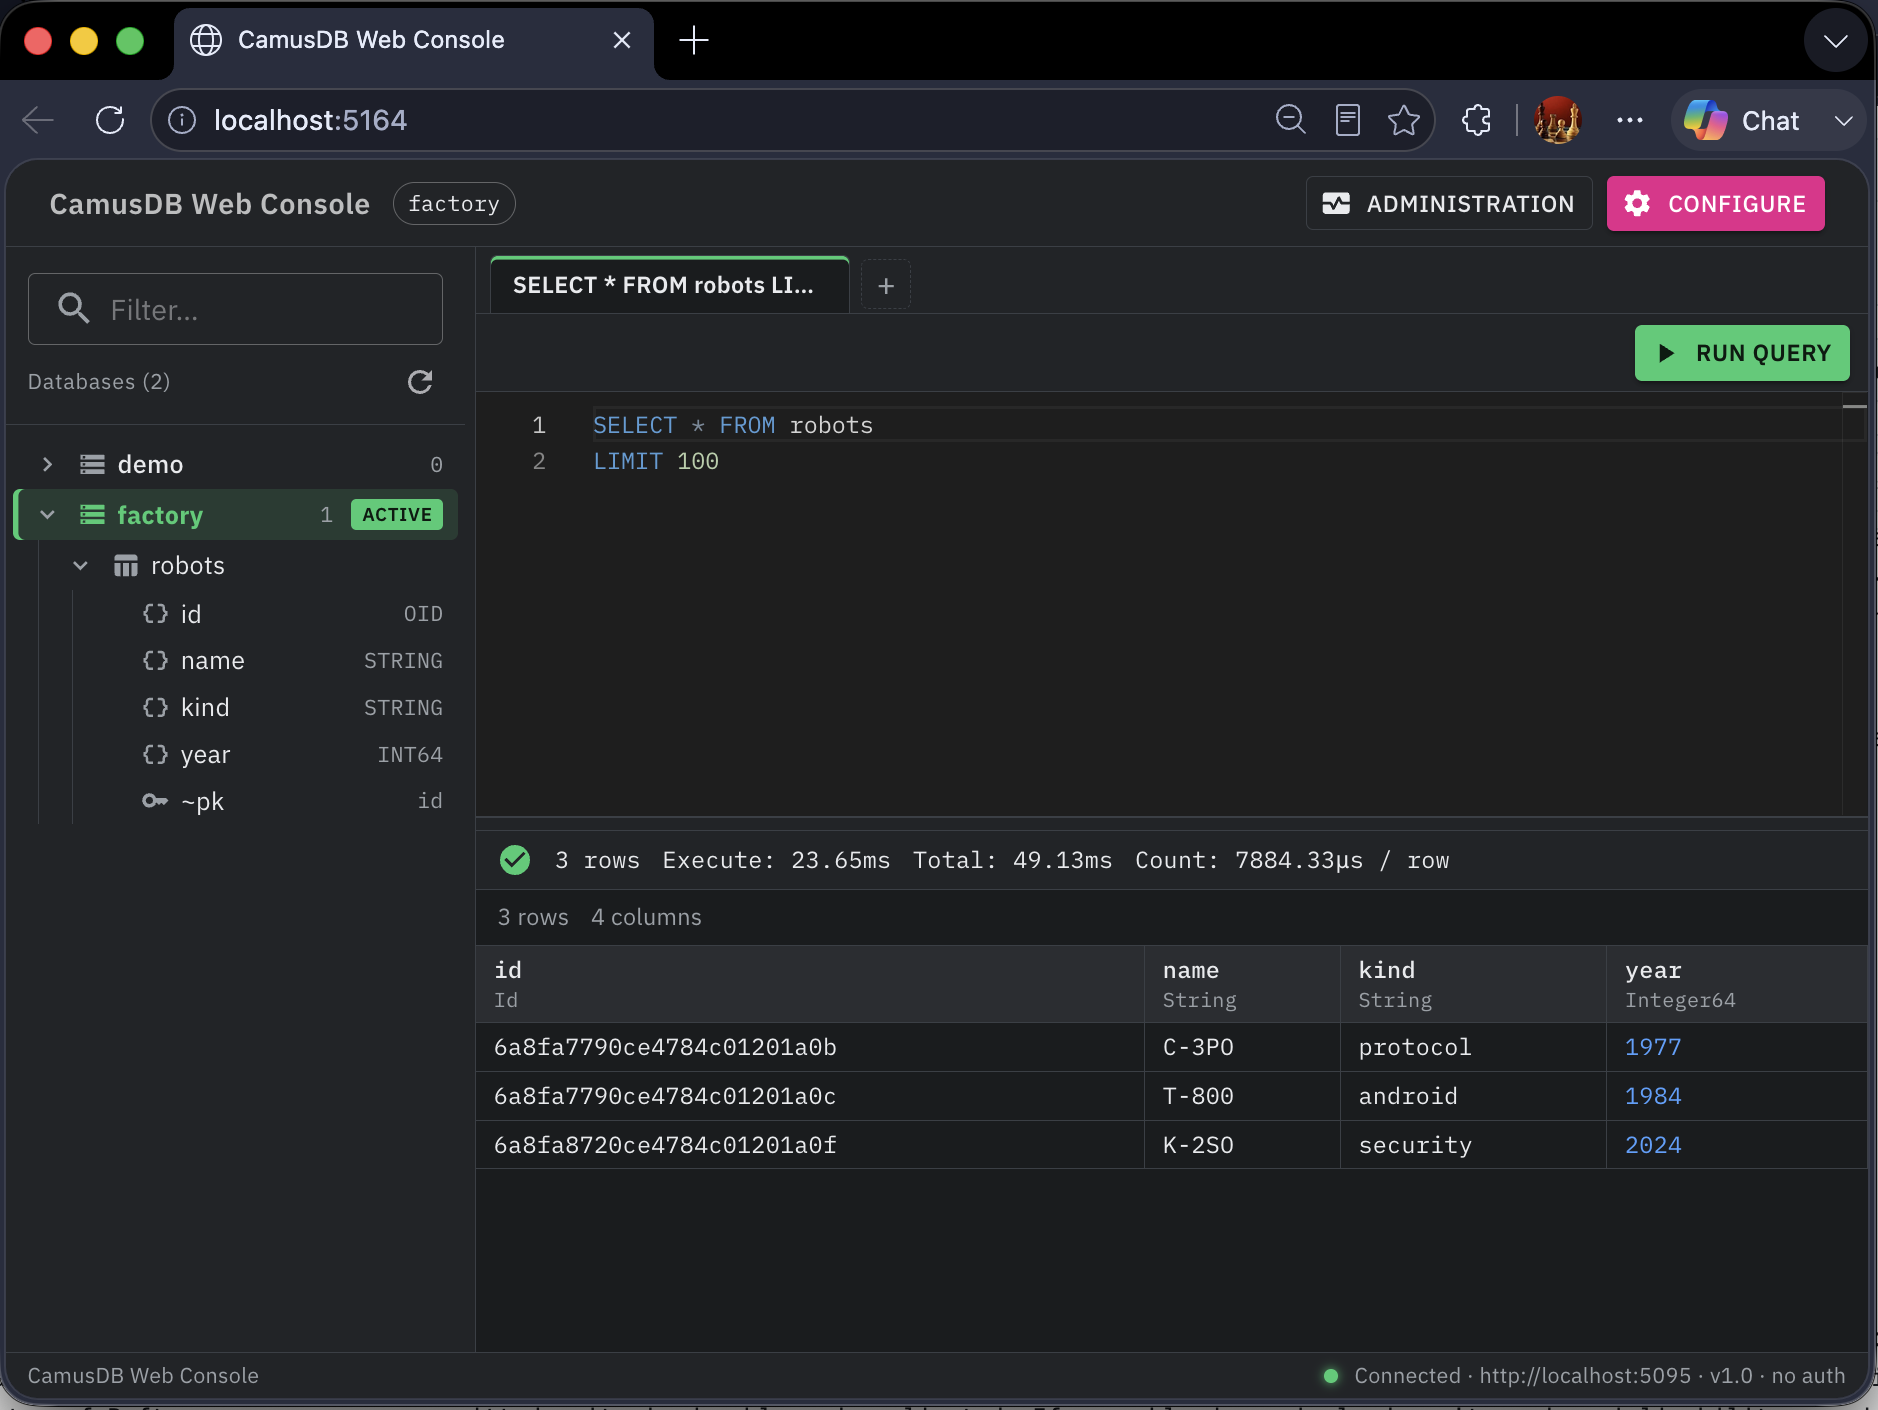Click the RUN QUERY button
Screen dimensions: 1878x1410
(x=1742, y=353)
